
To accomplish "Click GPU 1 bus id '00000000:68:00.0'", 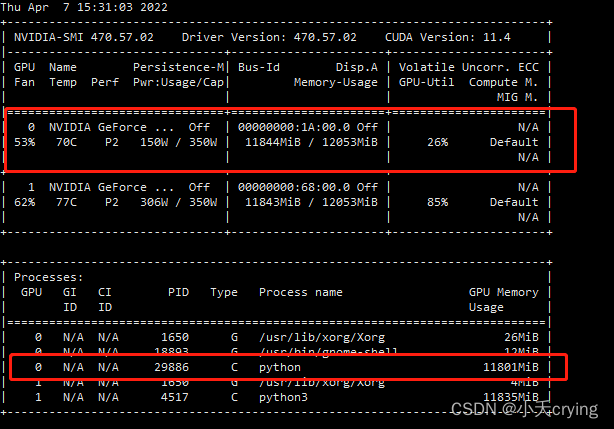I will tap(294, 187).
